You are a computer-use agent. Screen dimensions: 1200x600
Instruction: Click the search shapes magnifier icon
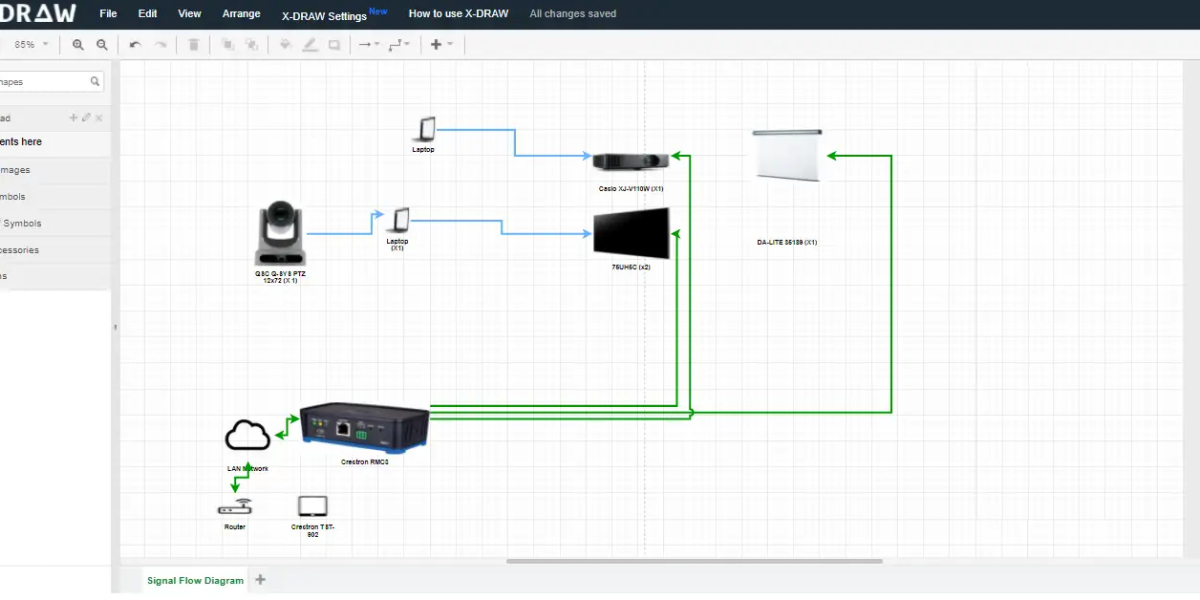tap(95, 82)
